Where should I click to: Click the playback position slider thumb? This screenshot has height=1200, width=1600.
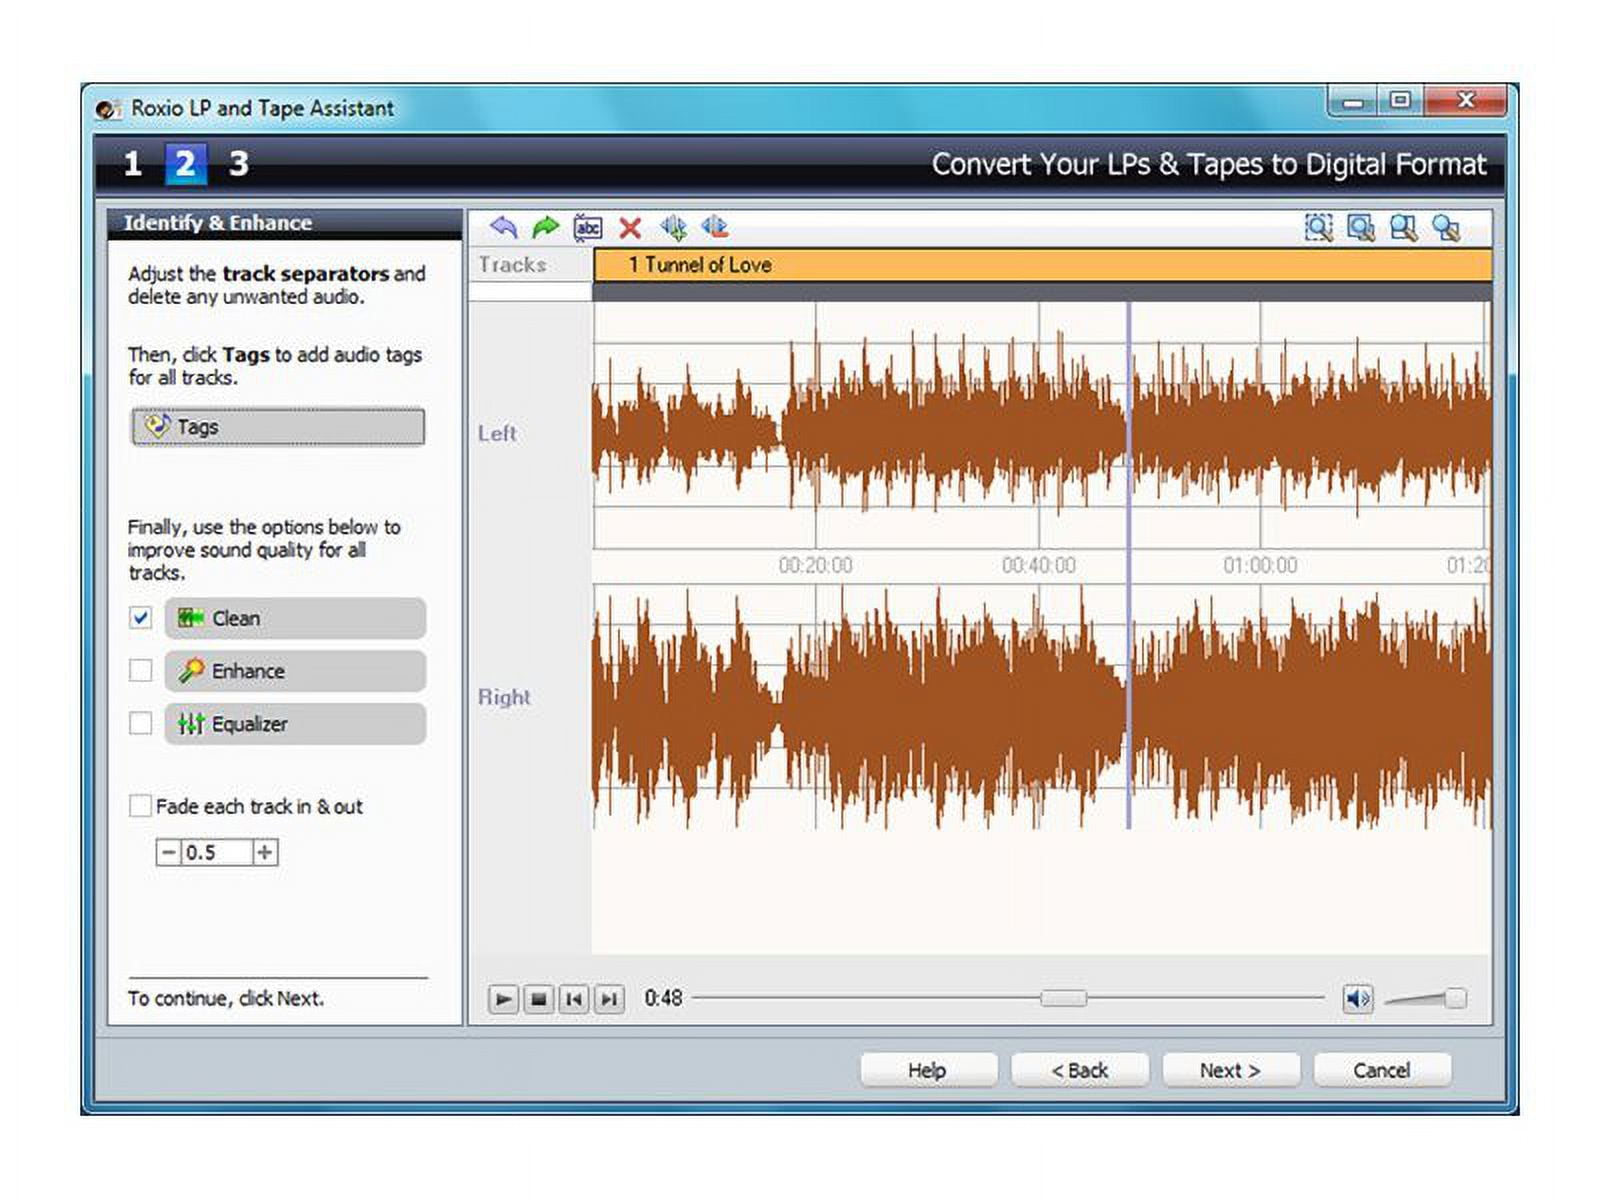1063,998
